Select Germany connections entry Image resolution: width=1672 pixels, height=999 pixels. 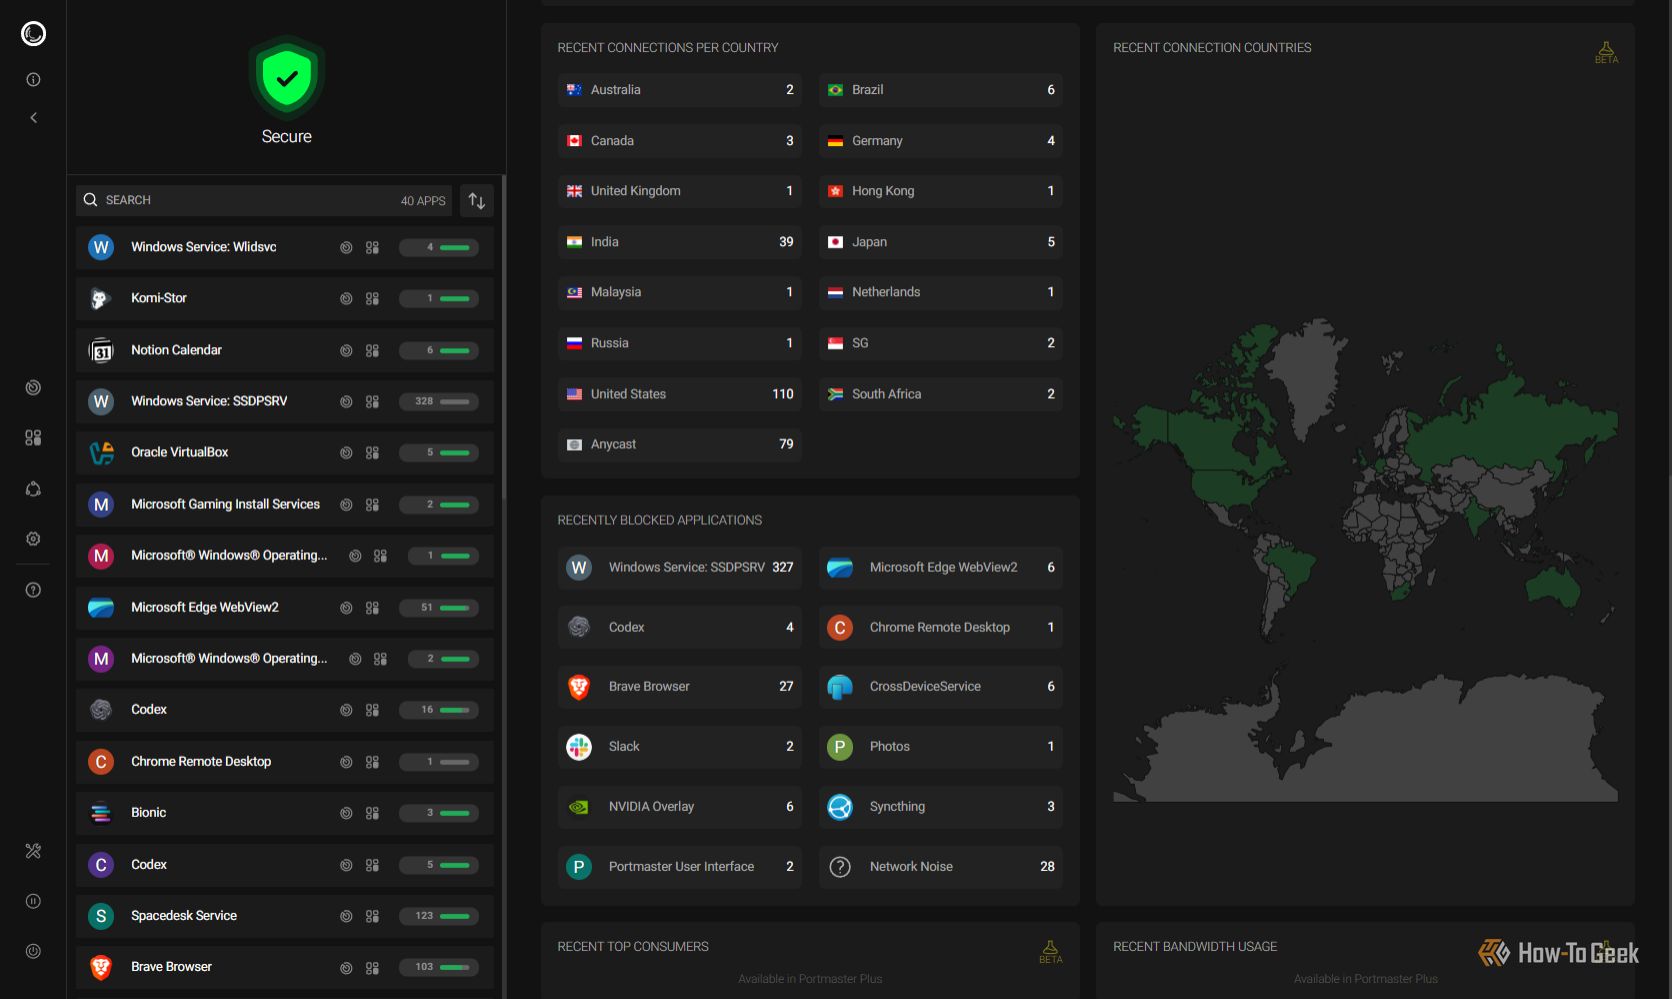pyautogui.click(x=941, y=141)
